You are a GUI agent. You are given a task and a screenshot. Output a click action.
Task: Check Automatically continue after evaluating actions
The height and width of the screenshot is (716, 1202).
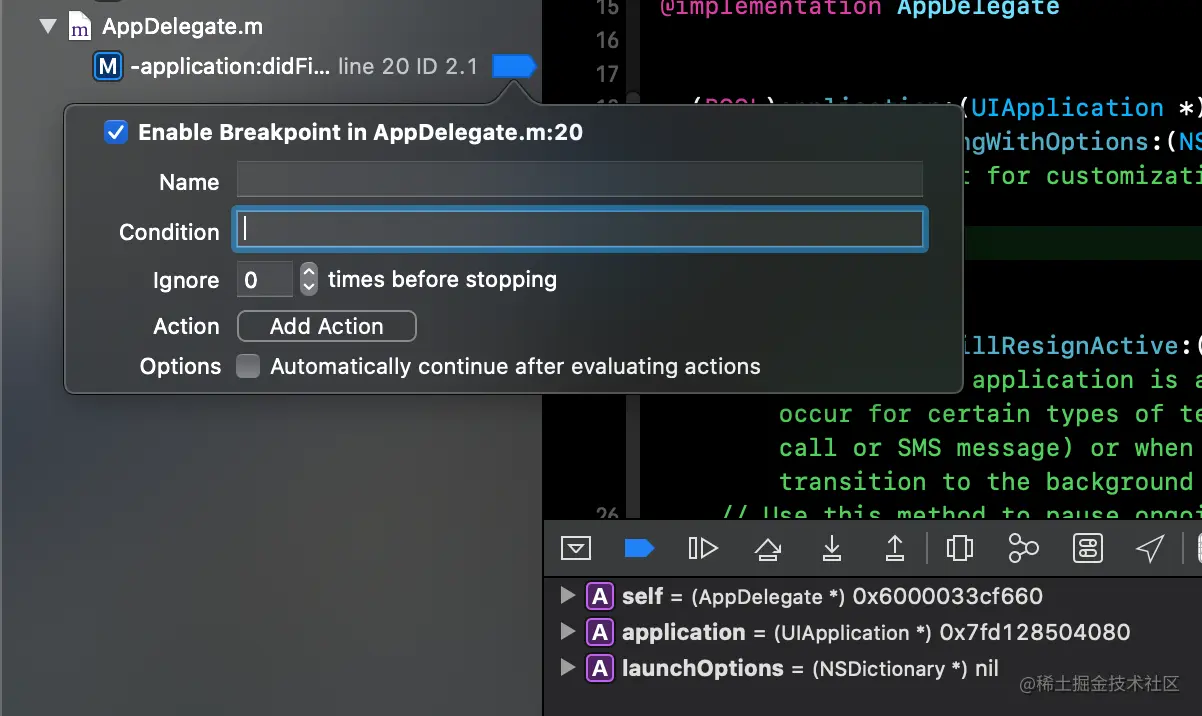pyautogui.click(x=248, y=367)
